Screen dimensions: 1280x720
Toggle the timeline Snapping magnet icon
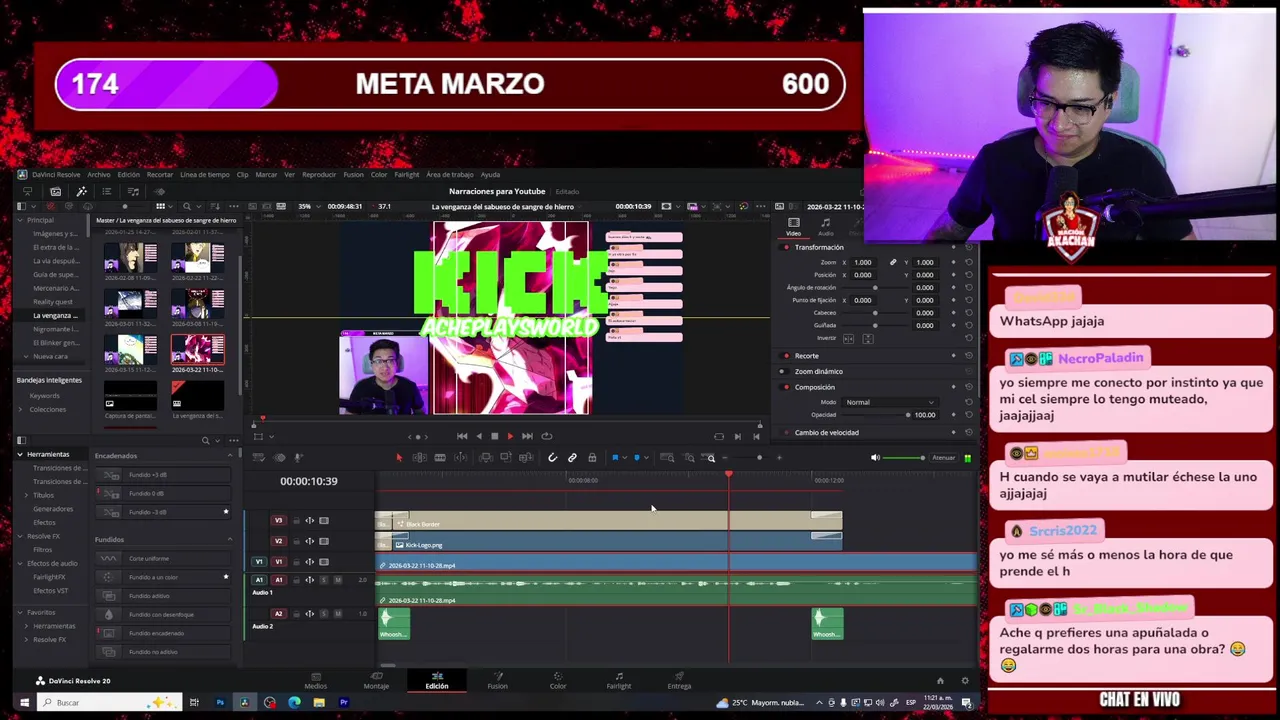[552, 458]
